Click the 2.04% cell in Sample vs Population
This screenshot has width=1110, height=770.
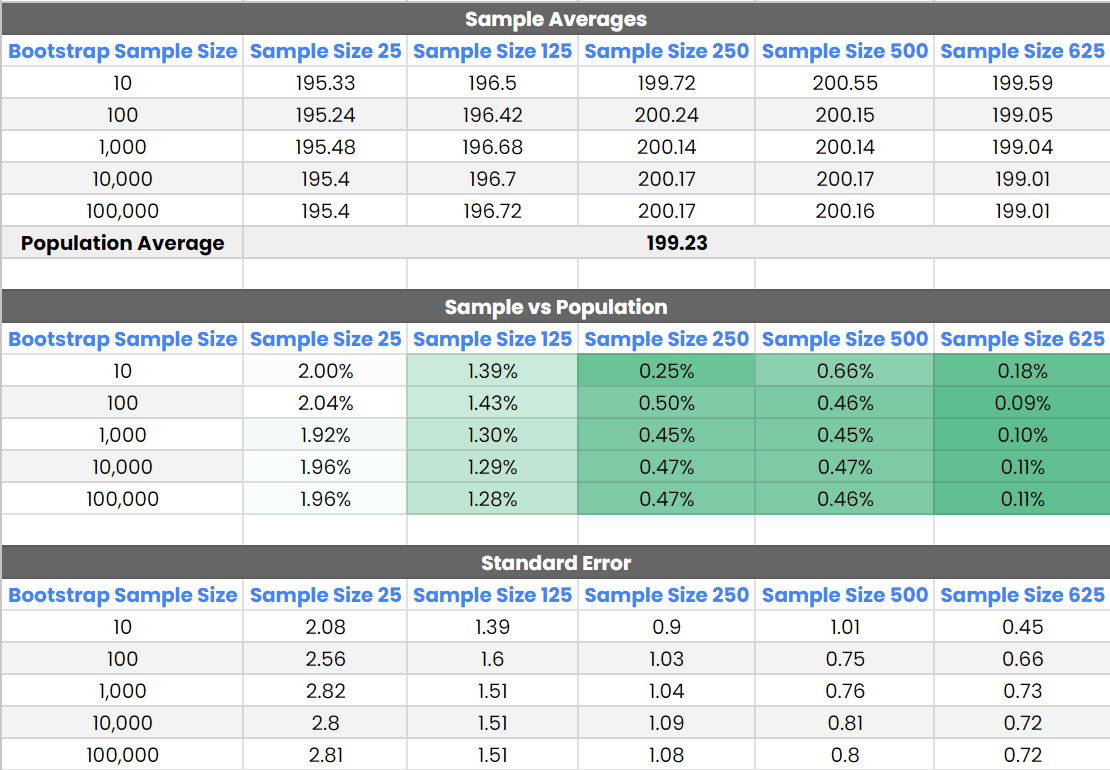325,403
